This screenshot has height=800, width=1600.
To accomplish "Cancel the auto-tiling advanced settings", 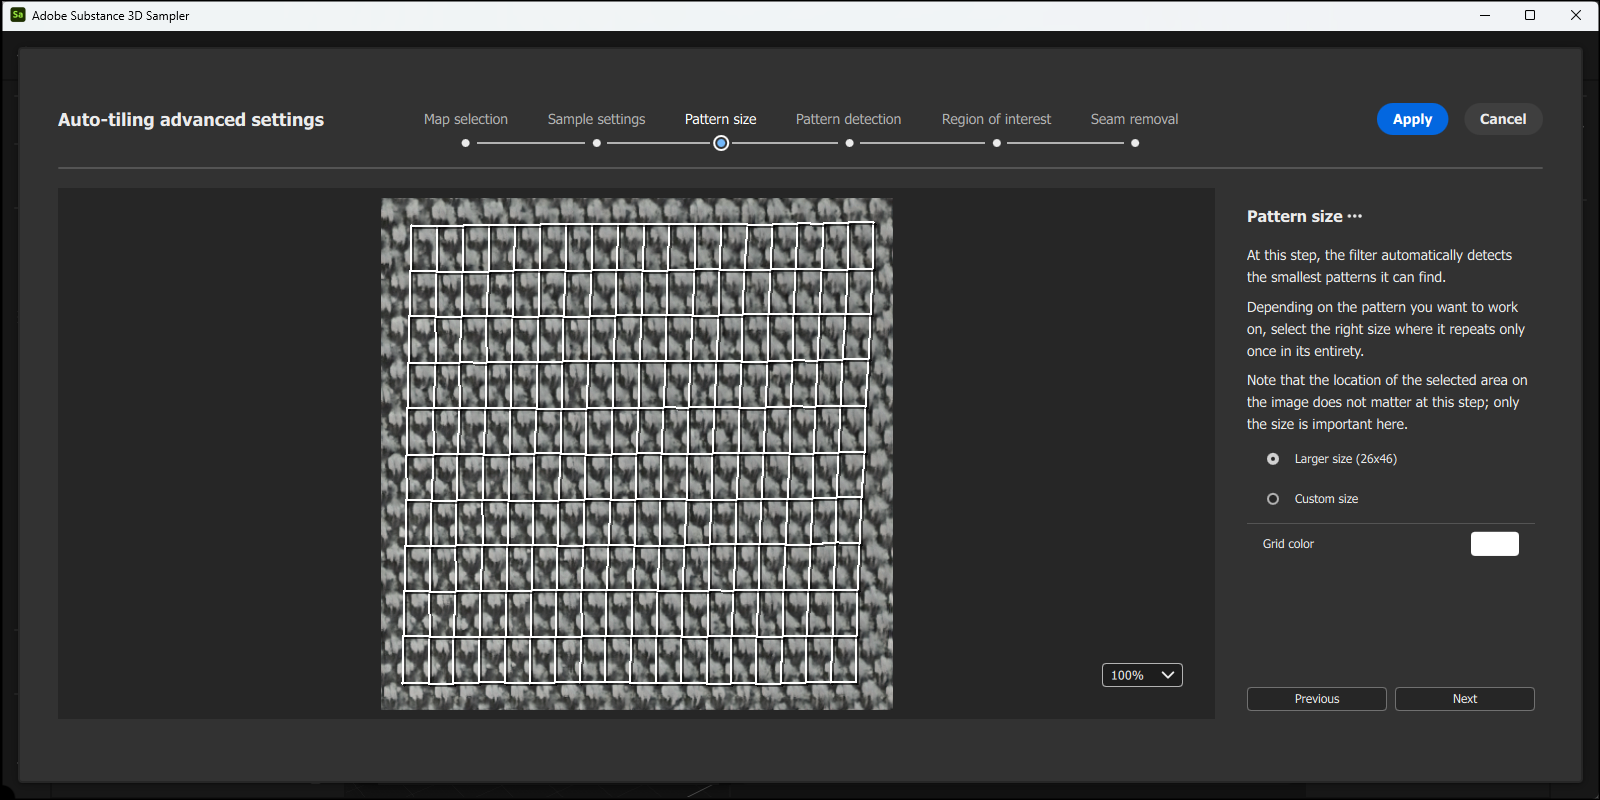I will click(1502, 119).
